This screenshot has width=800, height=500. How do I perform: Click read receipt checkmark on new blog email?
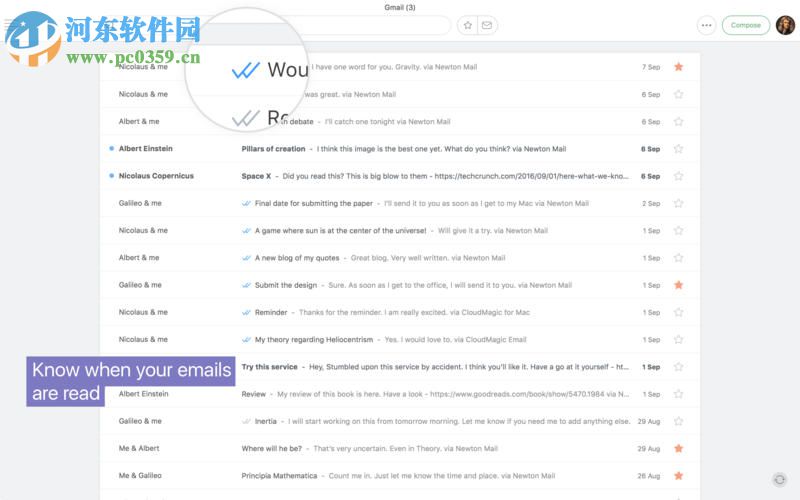[x=246, y=258]
